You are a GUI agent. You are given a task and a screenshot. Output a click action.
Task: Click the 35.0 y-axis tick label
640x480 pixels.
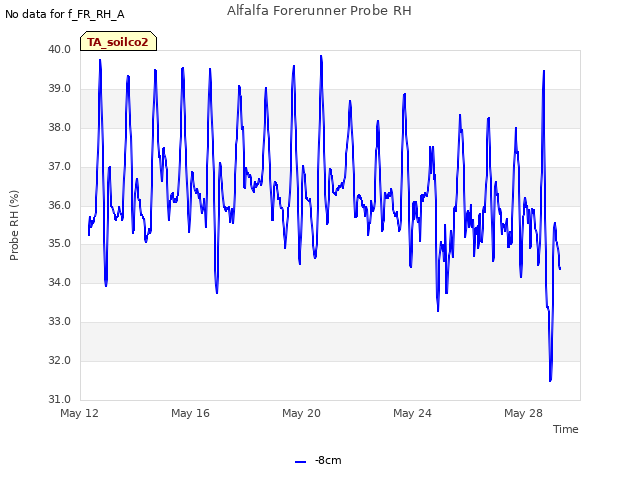[60, 244]
